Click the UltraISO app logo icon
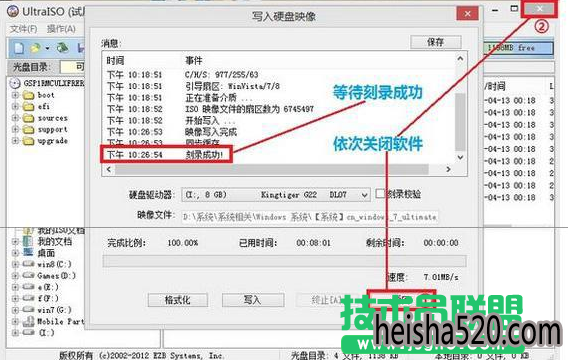The width and height of the screenshot is (568, 360). click(13, 11)
